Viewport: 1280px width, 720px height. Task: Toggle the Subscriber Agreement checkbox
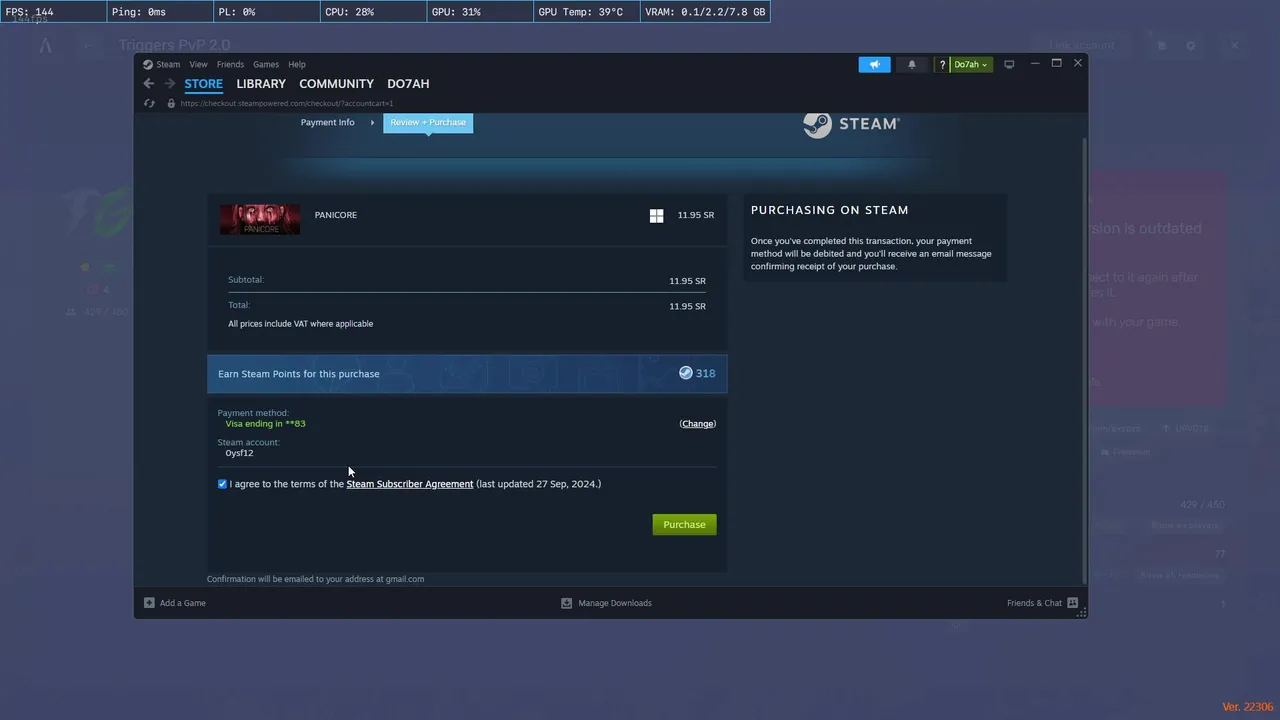(x=222, y=484)
